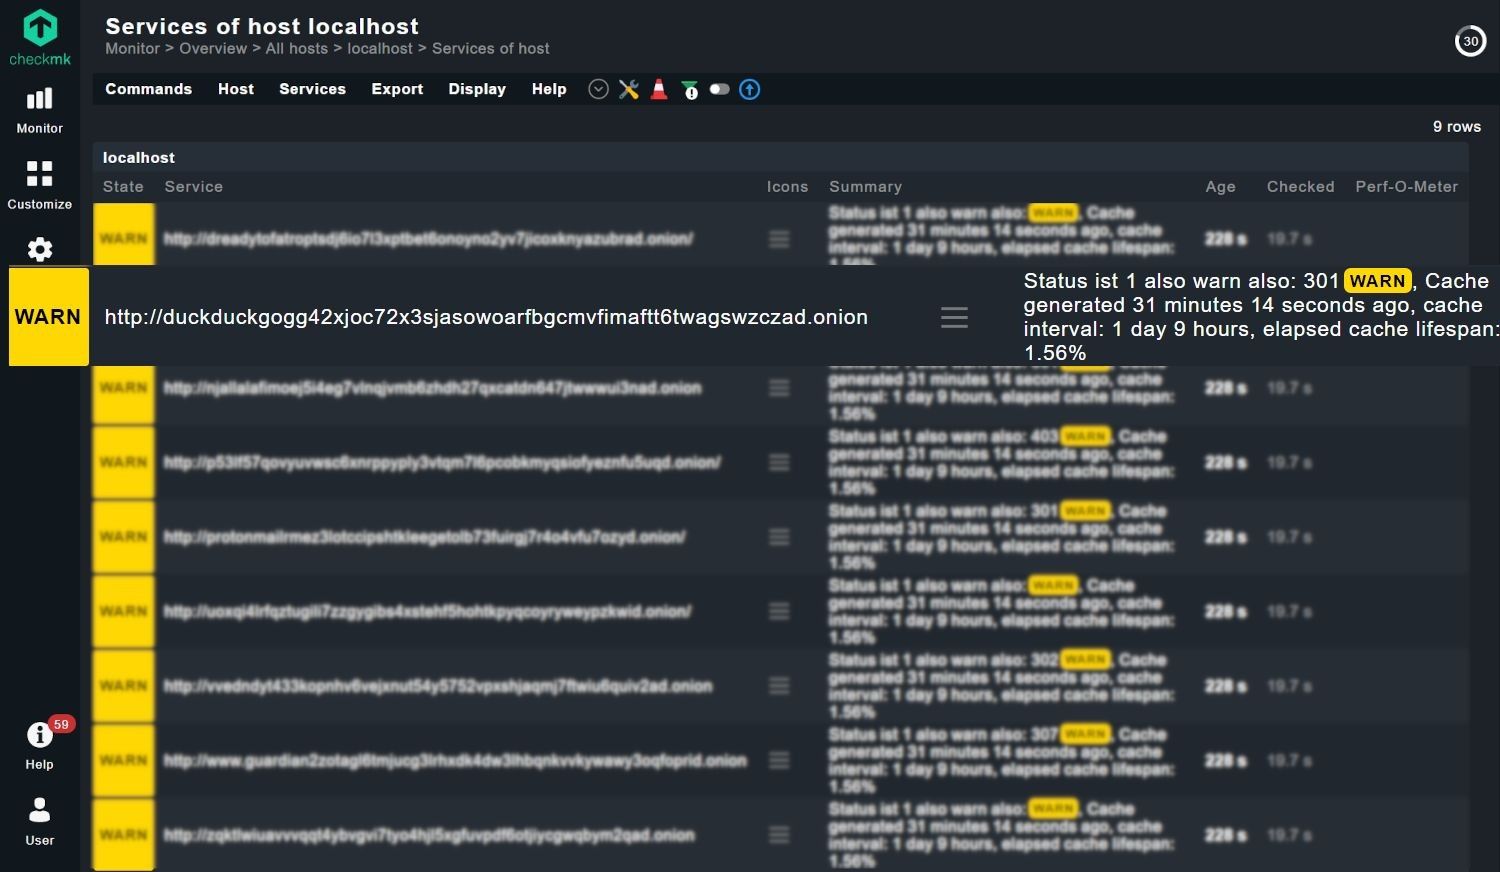This screenshot has width=1500, height=872.
Task: Toggle the switch in the menu toolbar
Action: point(719,90)
